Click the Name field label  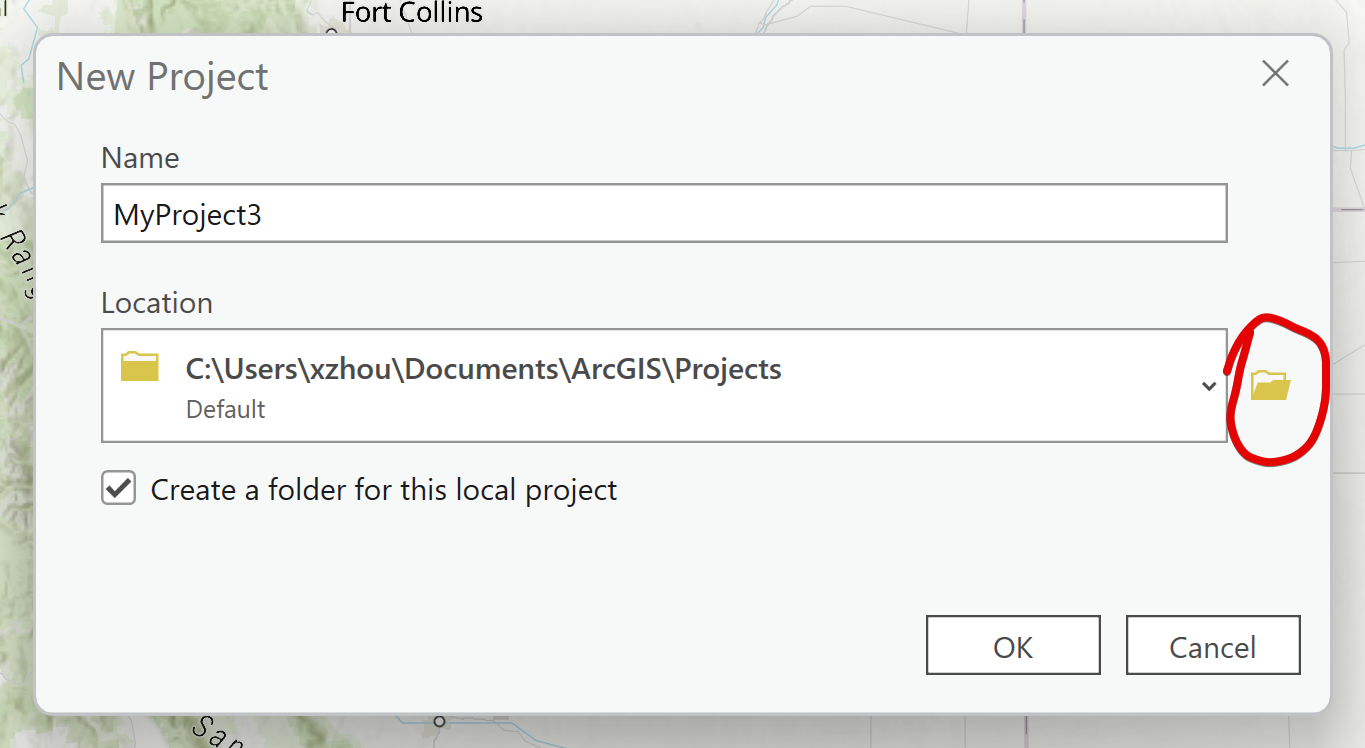(140, 158)
